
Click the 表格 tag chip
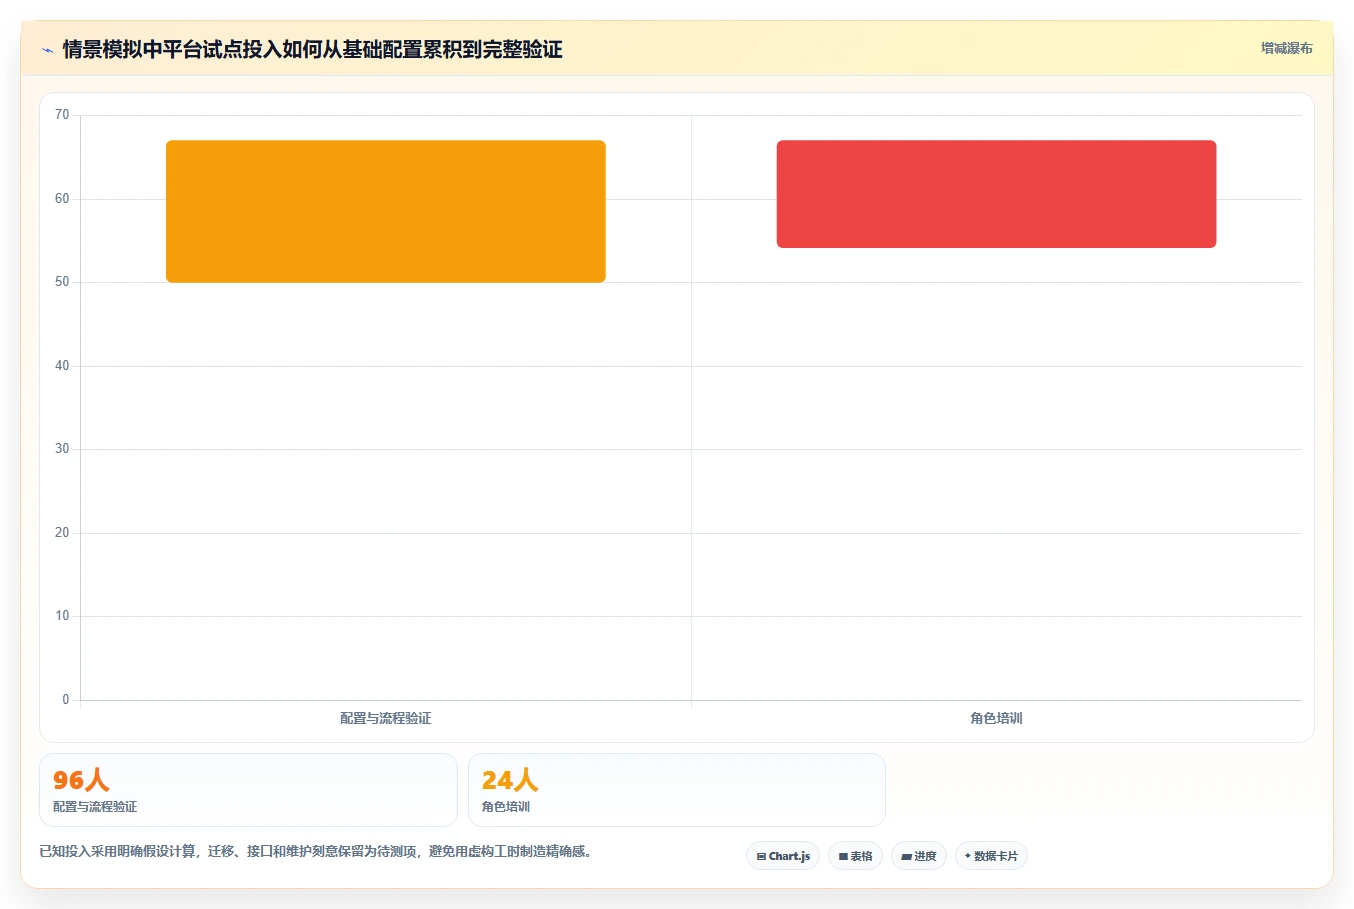(855, 856)
